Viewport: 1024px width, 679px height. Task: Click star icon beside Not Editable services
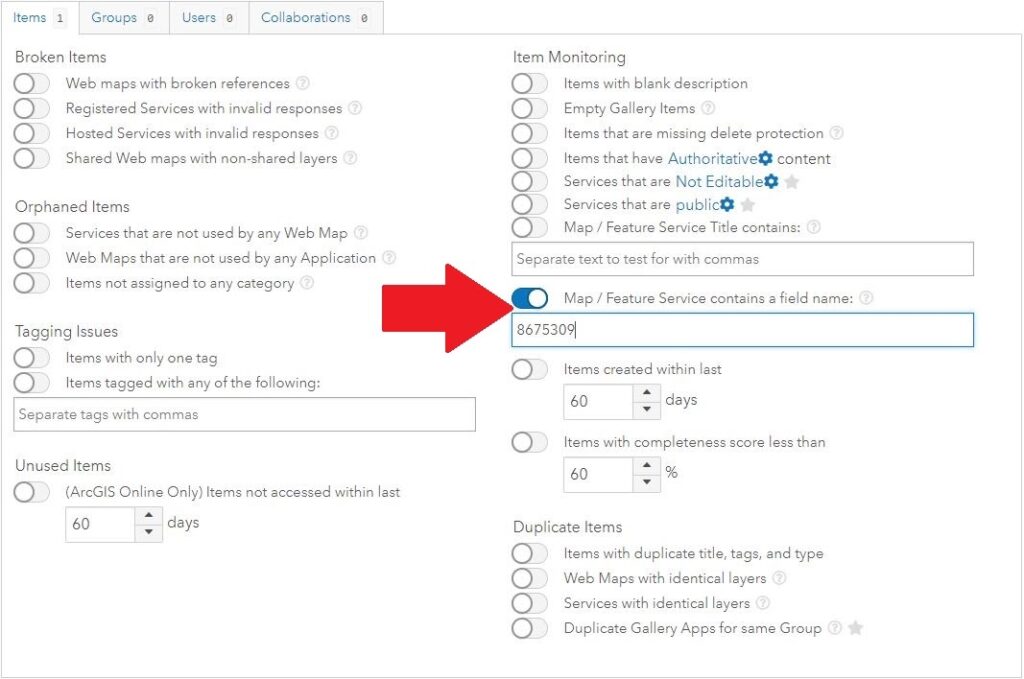[792, 182]
